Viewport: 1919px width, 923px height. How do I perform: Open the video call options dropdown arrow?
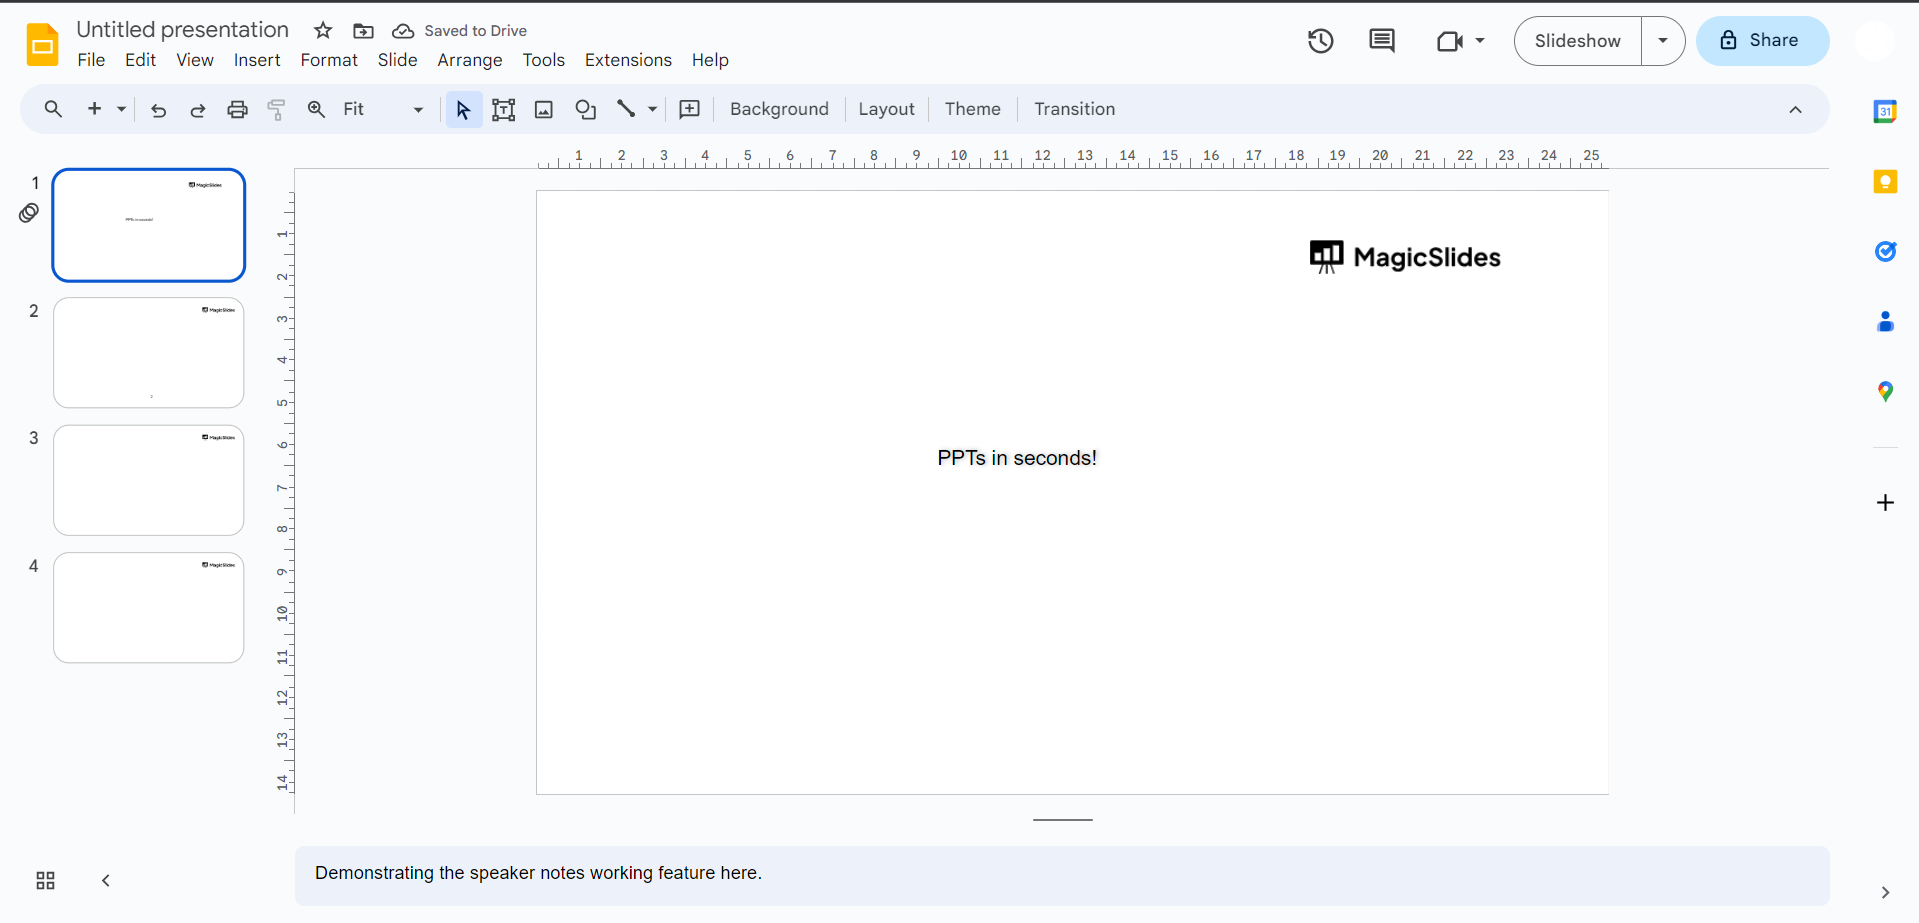[x=1480, y=41]
